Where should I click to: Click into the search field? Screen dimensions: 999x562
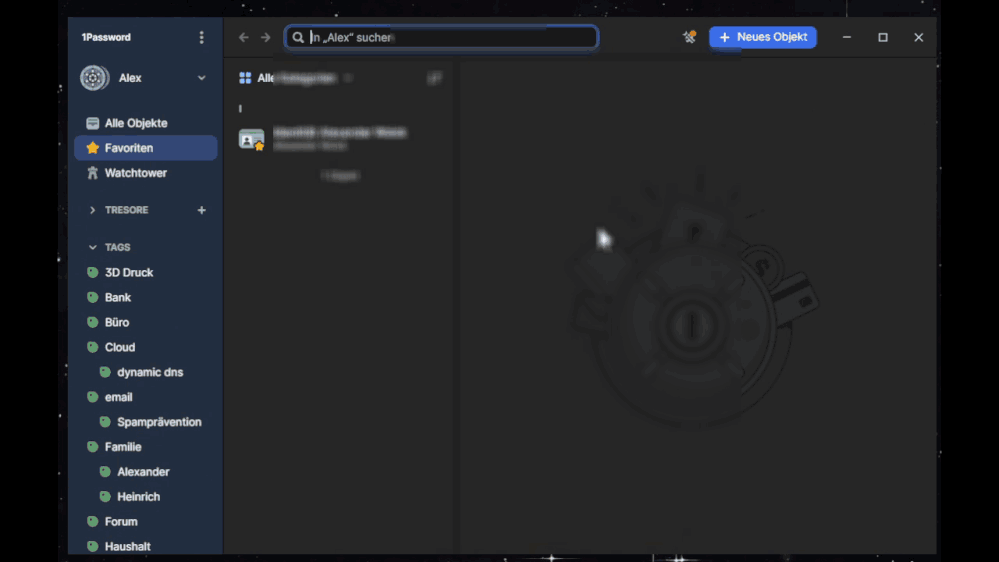450,38
